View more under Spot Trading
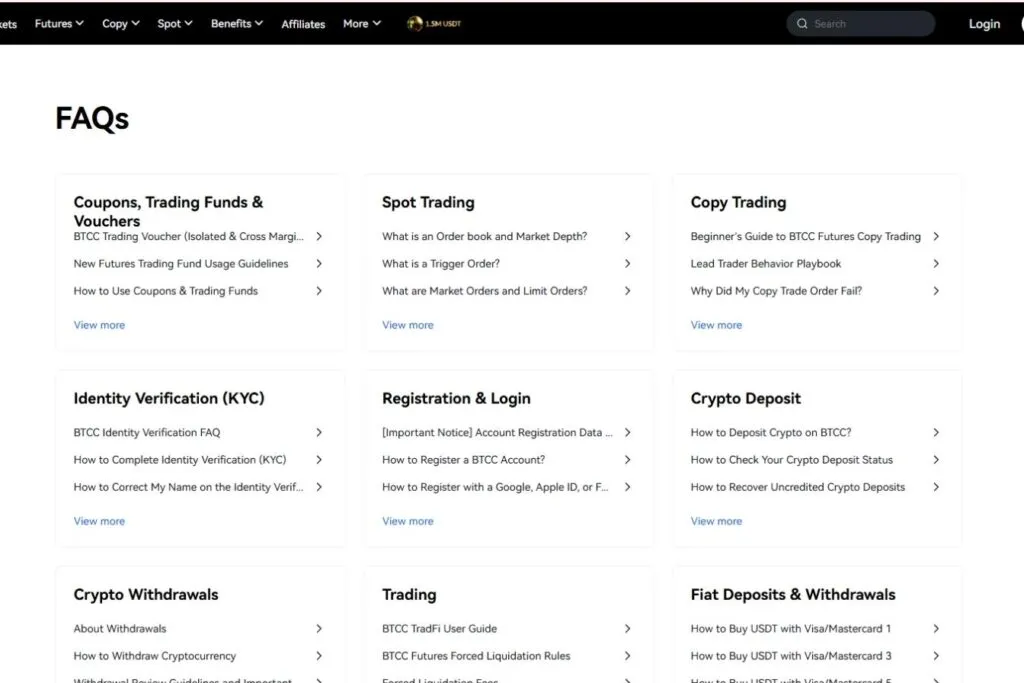The width and height of the screenshot is (1024, 683). click(408, 325)
